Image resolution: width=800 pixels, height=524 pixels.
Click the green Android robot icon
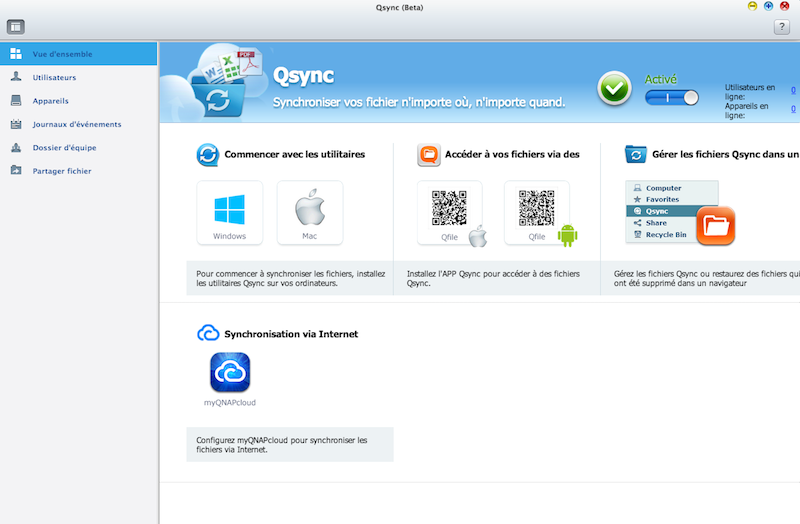click(x=567, y=235)
